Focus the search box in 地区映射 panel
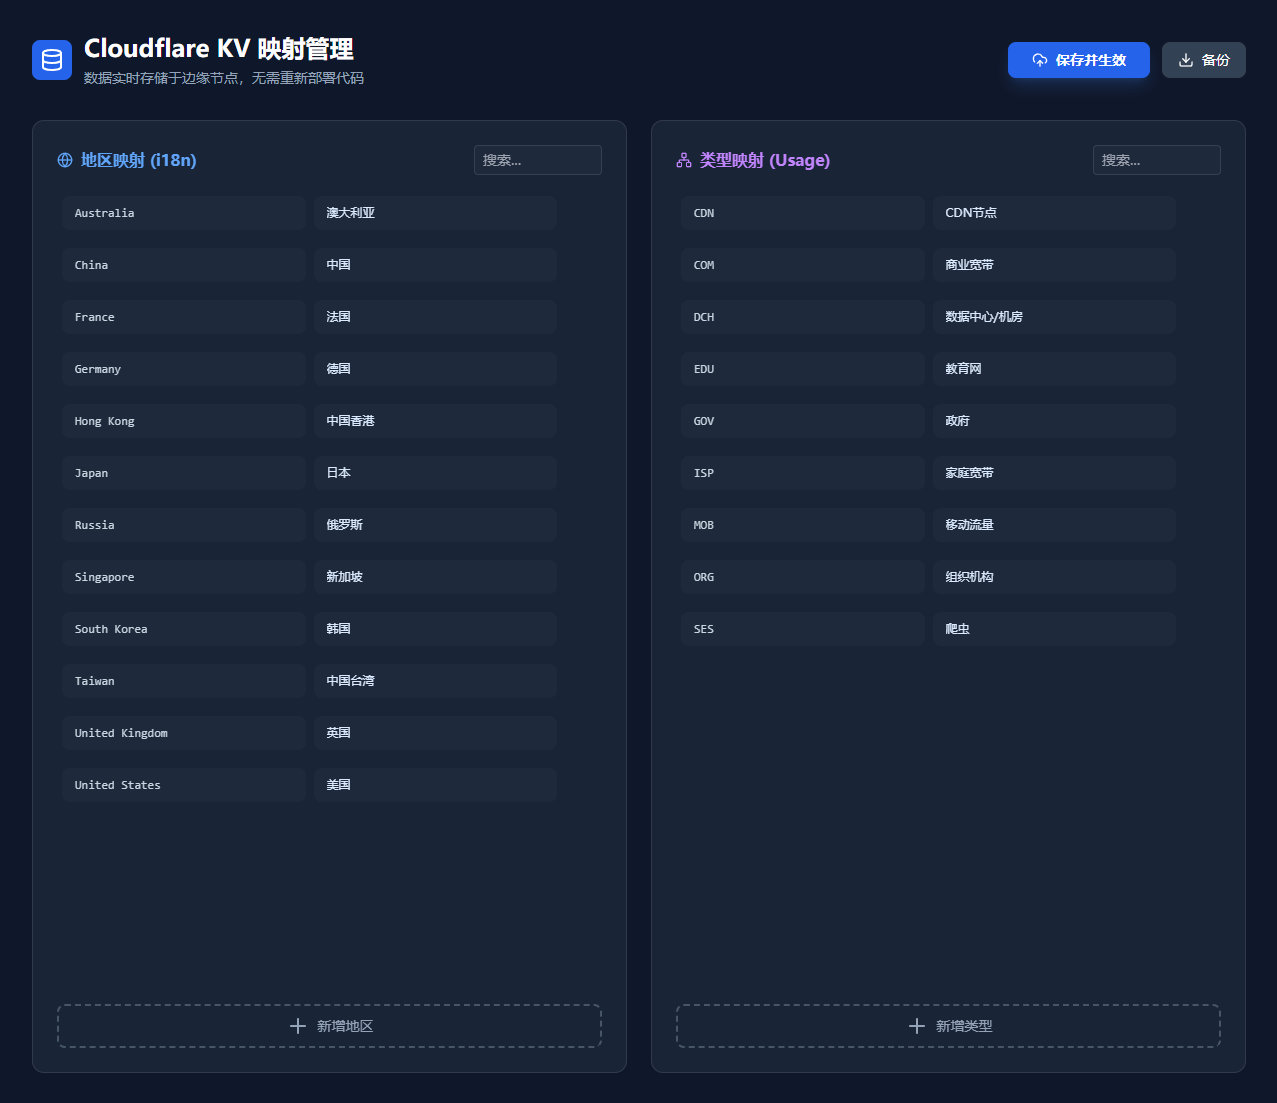 [538, 160]
